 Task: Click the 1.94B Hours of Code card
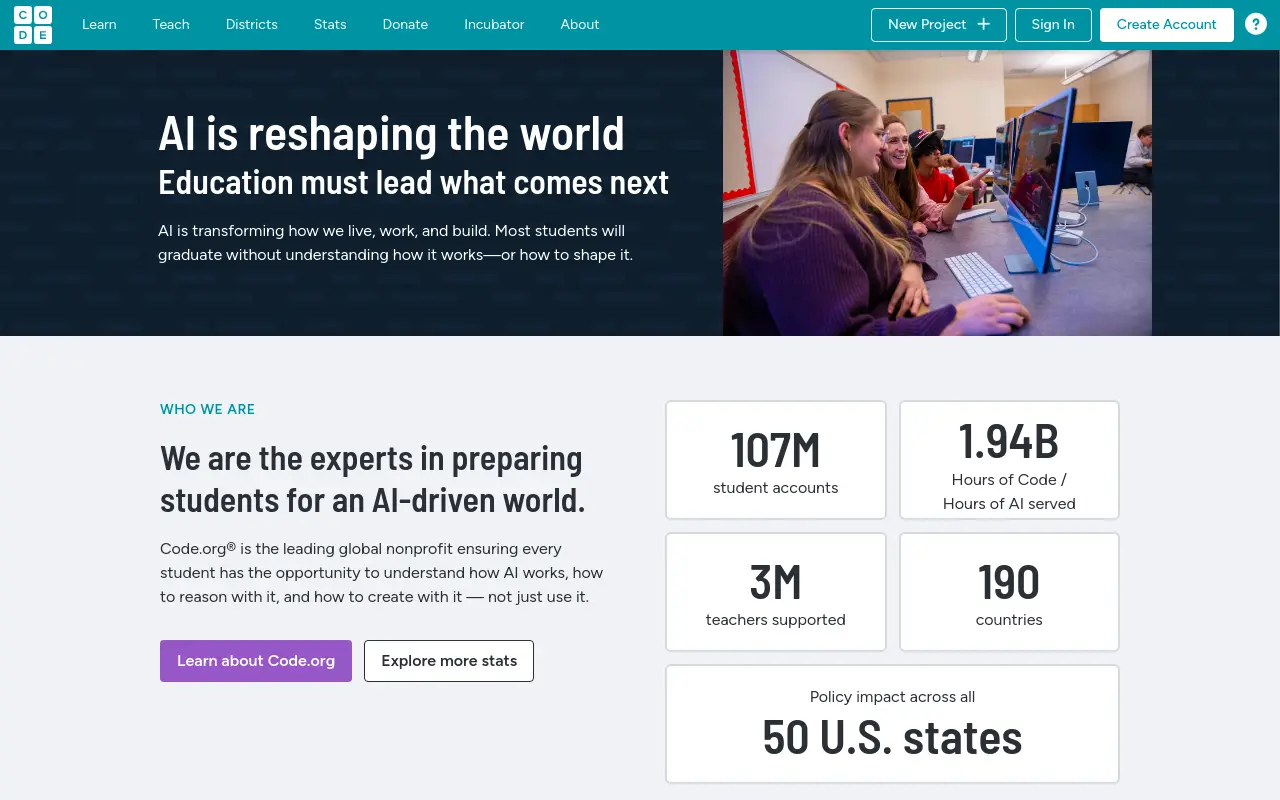pyautogui.click(x=1009, y=460)
